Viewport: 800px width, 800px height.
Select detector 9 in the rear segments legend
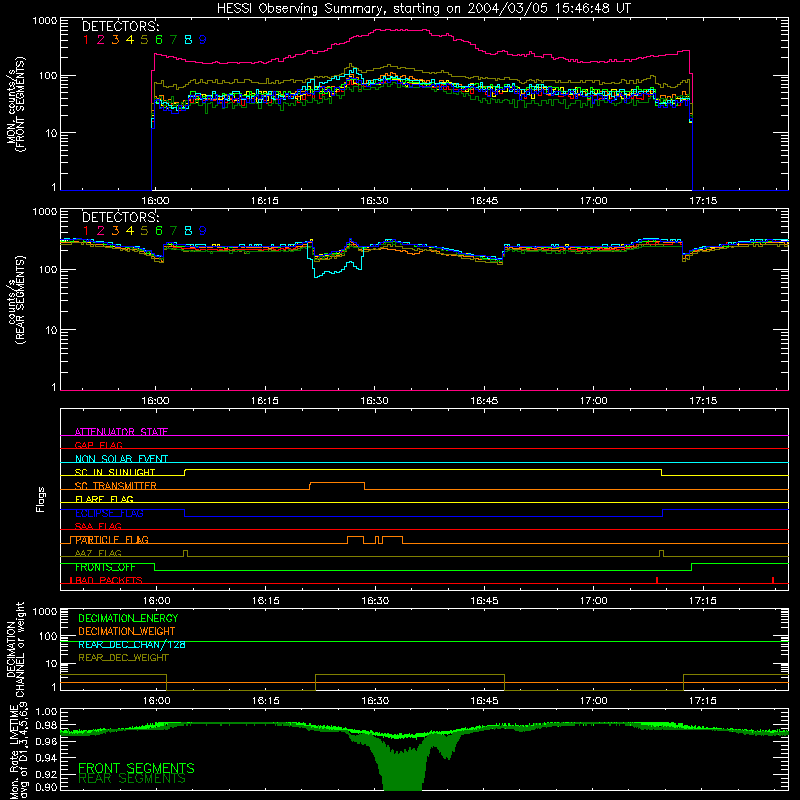[203, 231]
